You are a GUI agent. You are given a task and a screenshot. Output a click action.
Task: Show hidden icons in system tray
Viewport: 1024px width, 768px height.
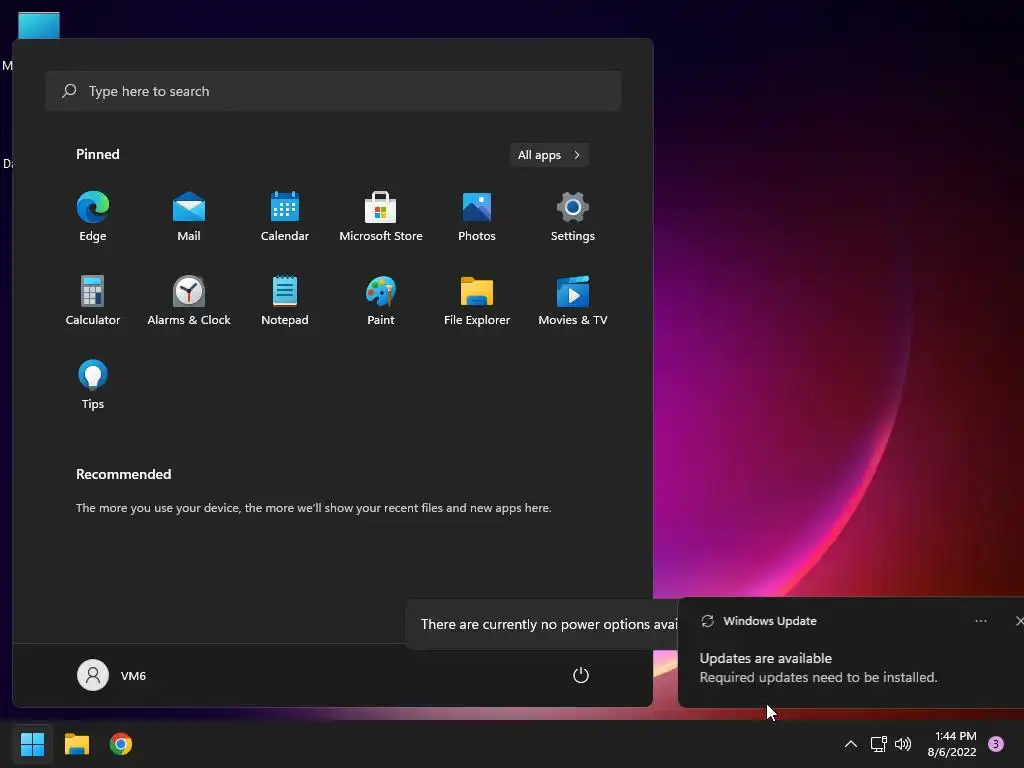[x=851, y=744]
